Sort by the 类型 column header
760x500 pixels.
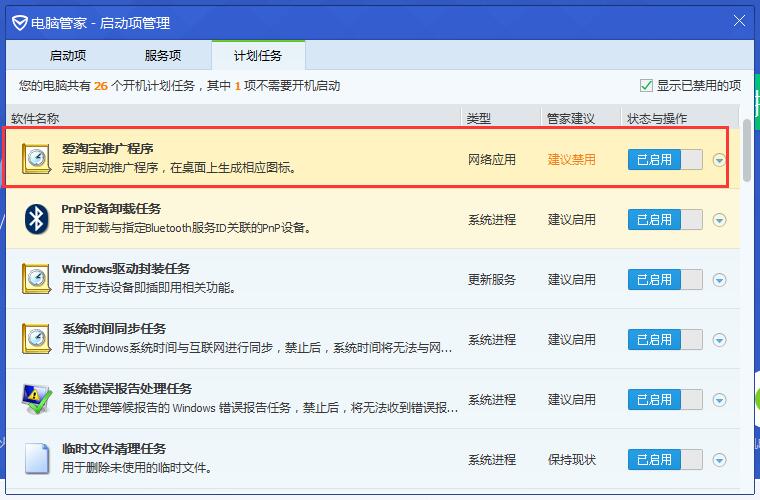[478, 118]
